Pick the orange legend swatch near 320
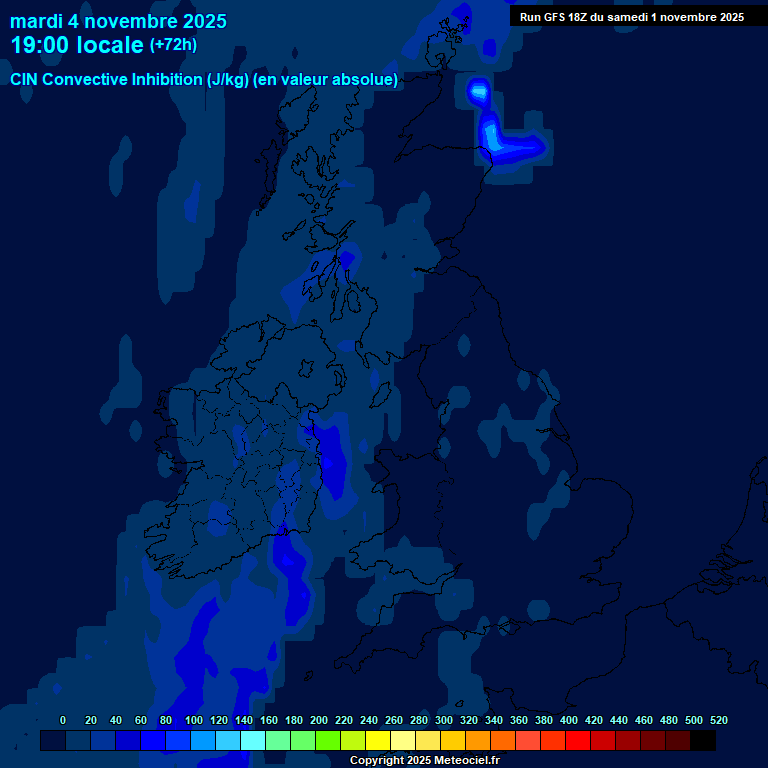The width and height of the screenshot is (768, 768). (478, 741)
